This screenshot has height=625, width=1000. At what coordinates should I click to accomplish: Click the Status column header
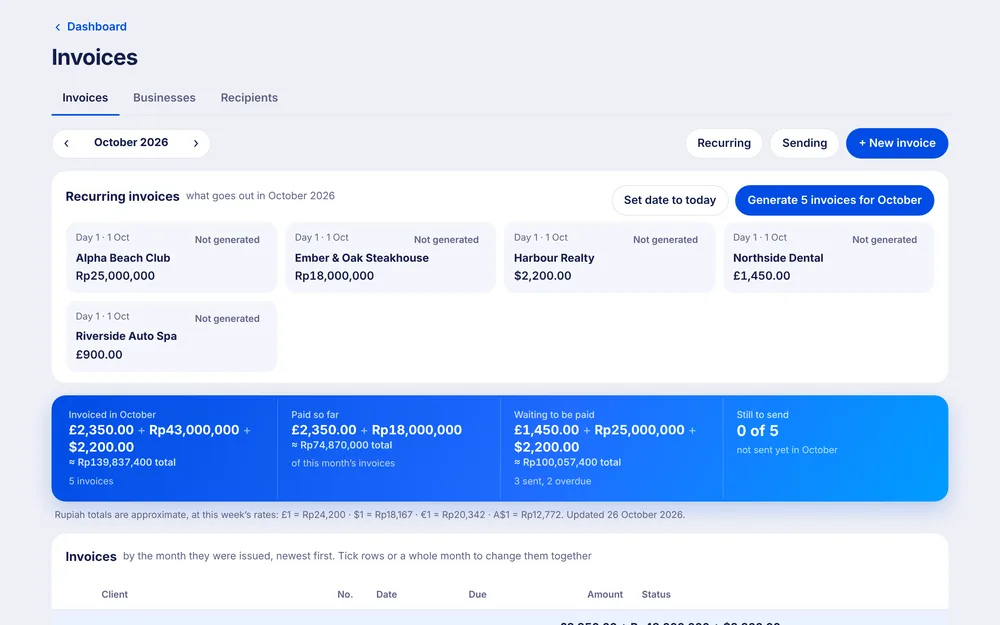click(656, 594)
